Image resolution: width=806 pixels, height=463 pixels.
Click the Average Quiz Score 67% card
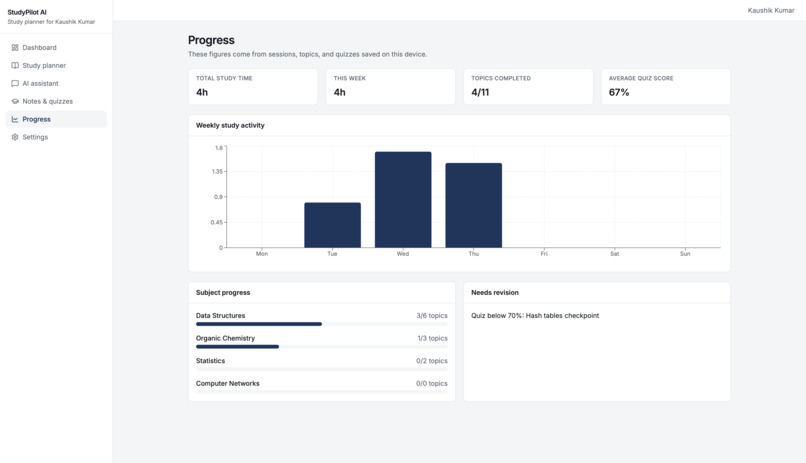tap(666, 86)
